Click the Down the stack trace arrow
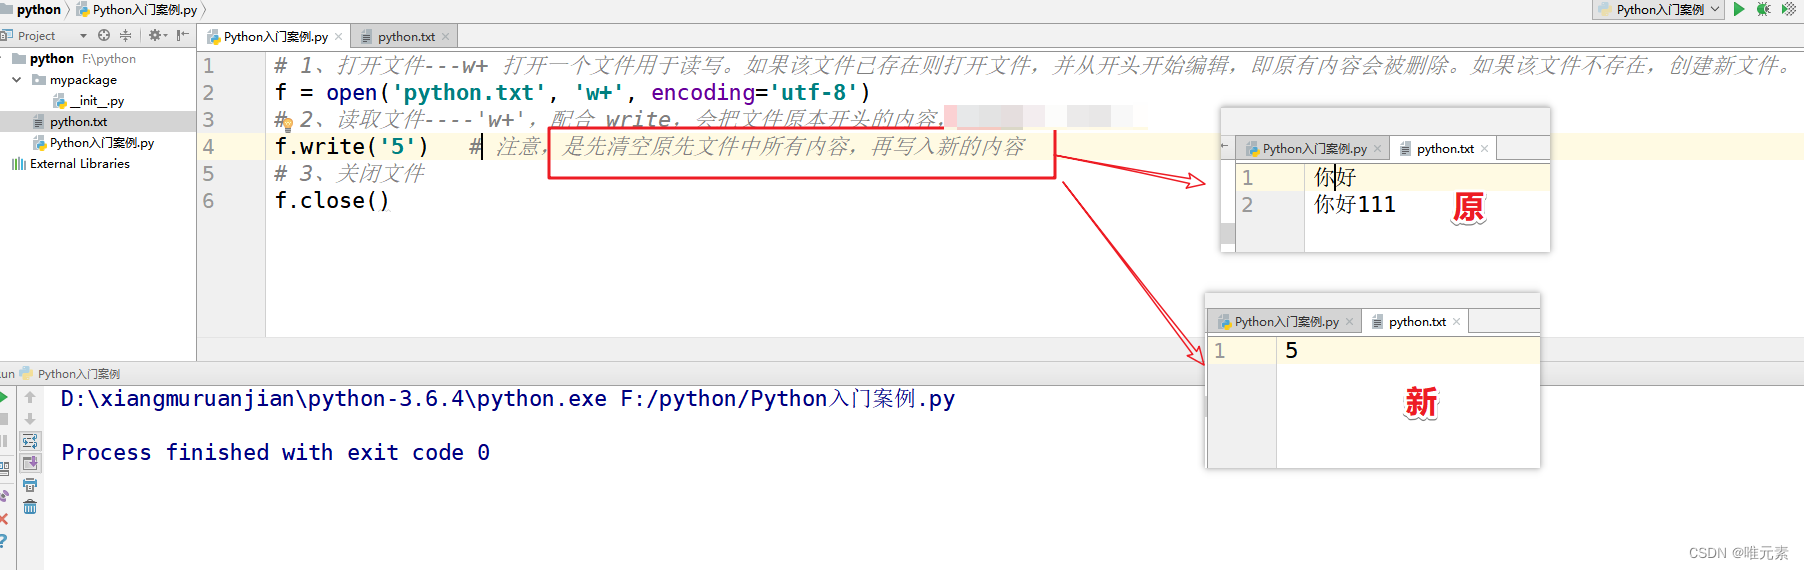Image resolution: width=1804 pixels, height=570 pixels. pyautogui.click(x=30, y=419)
